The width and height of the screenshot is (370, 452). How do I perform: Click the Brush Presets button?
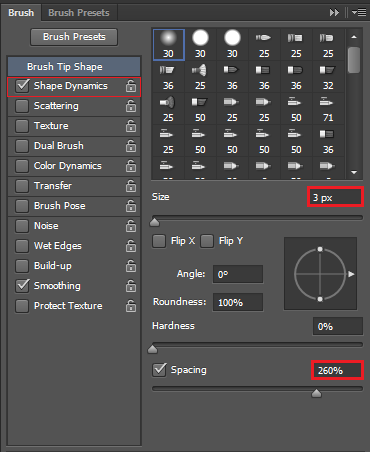74,37
